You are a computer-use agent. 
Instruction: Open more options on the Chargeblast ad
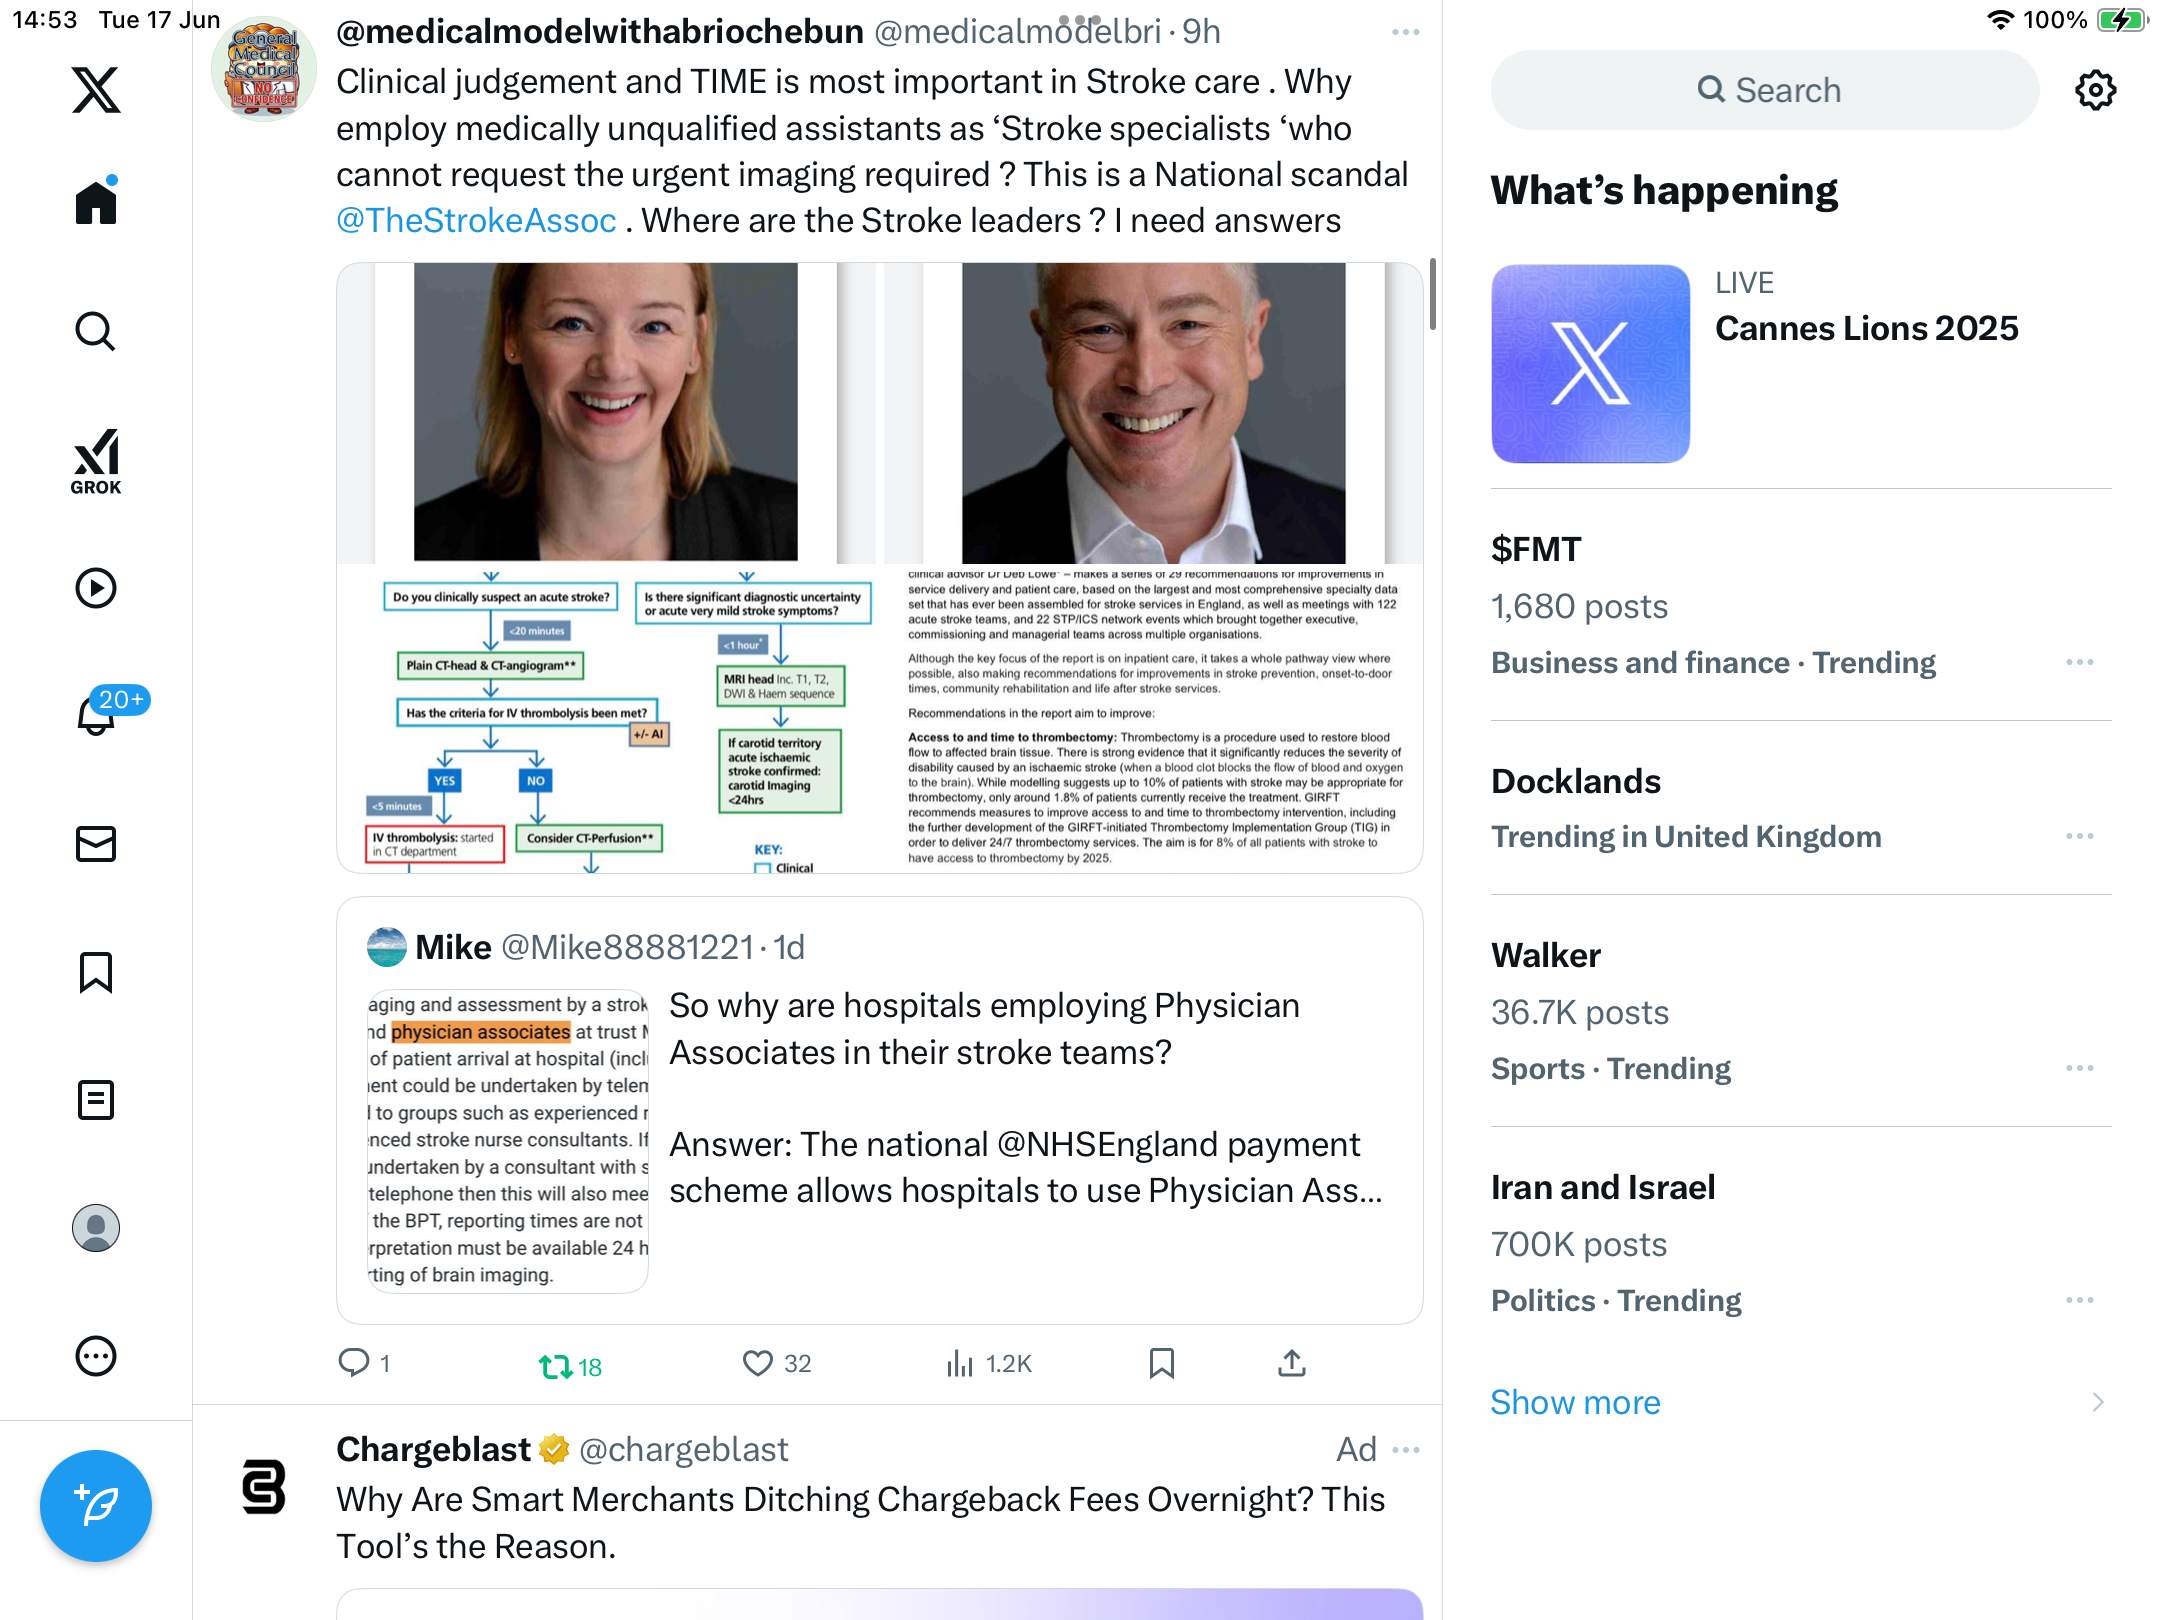1406,1450
